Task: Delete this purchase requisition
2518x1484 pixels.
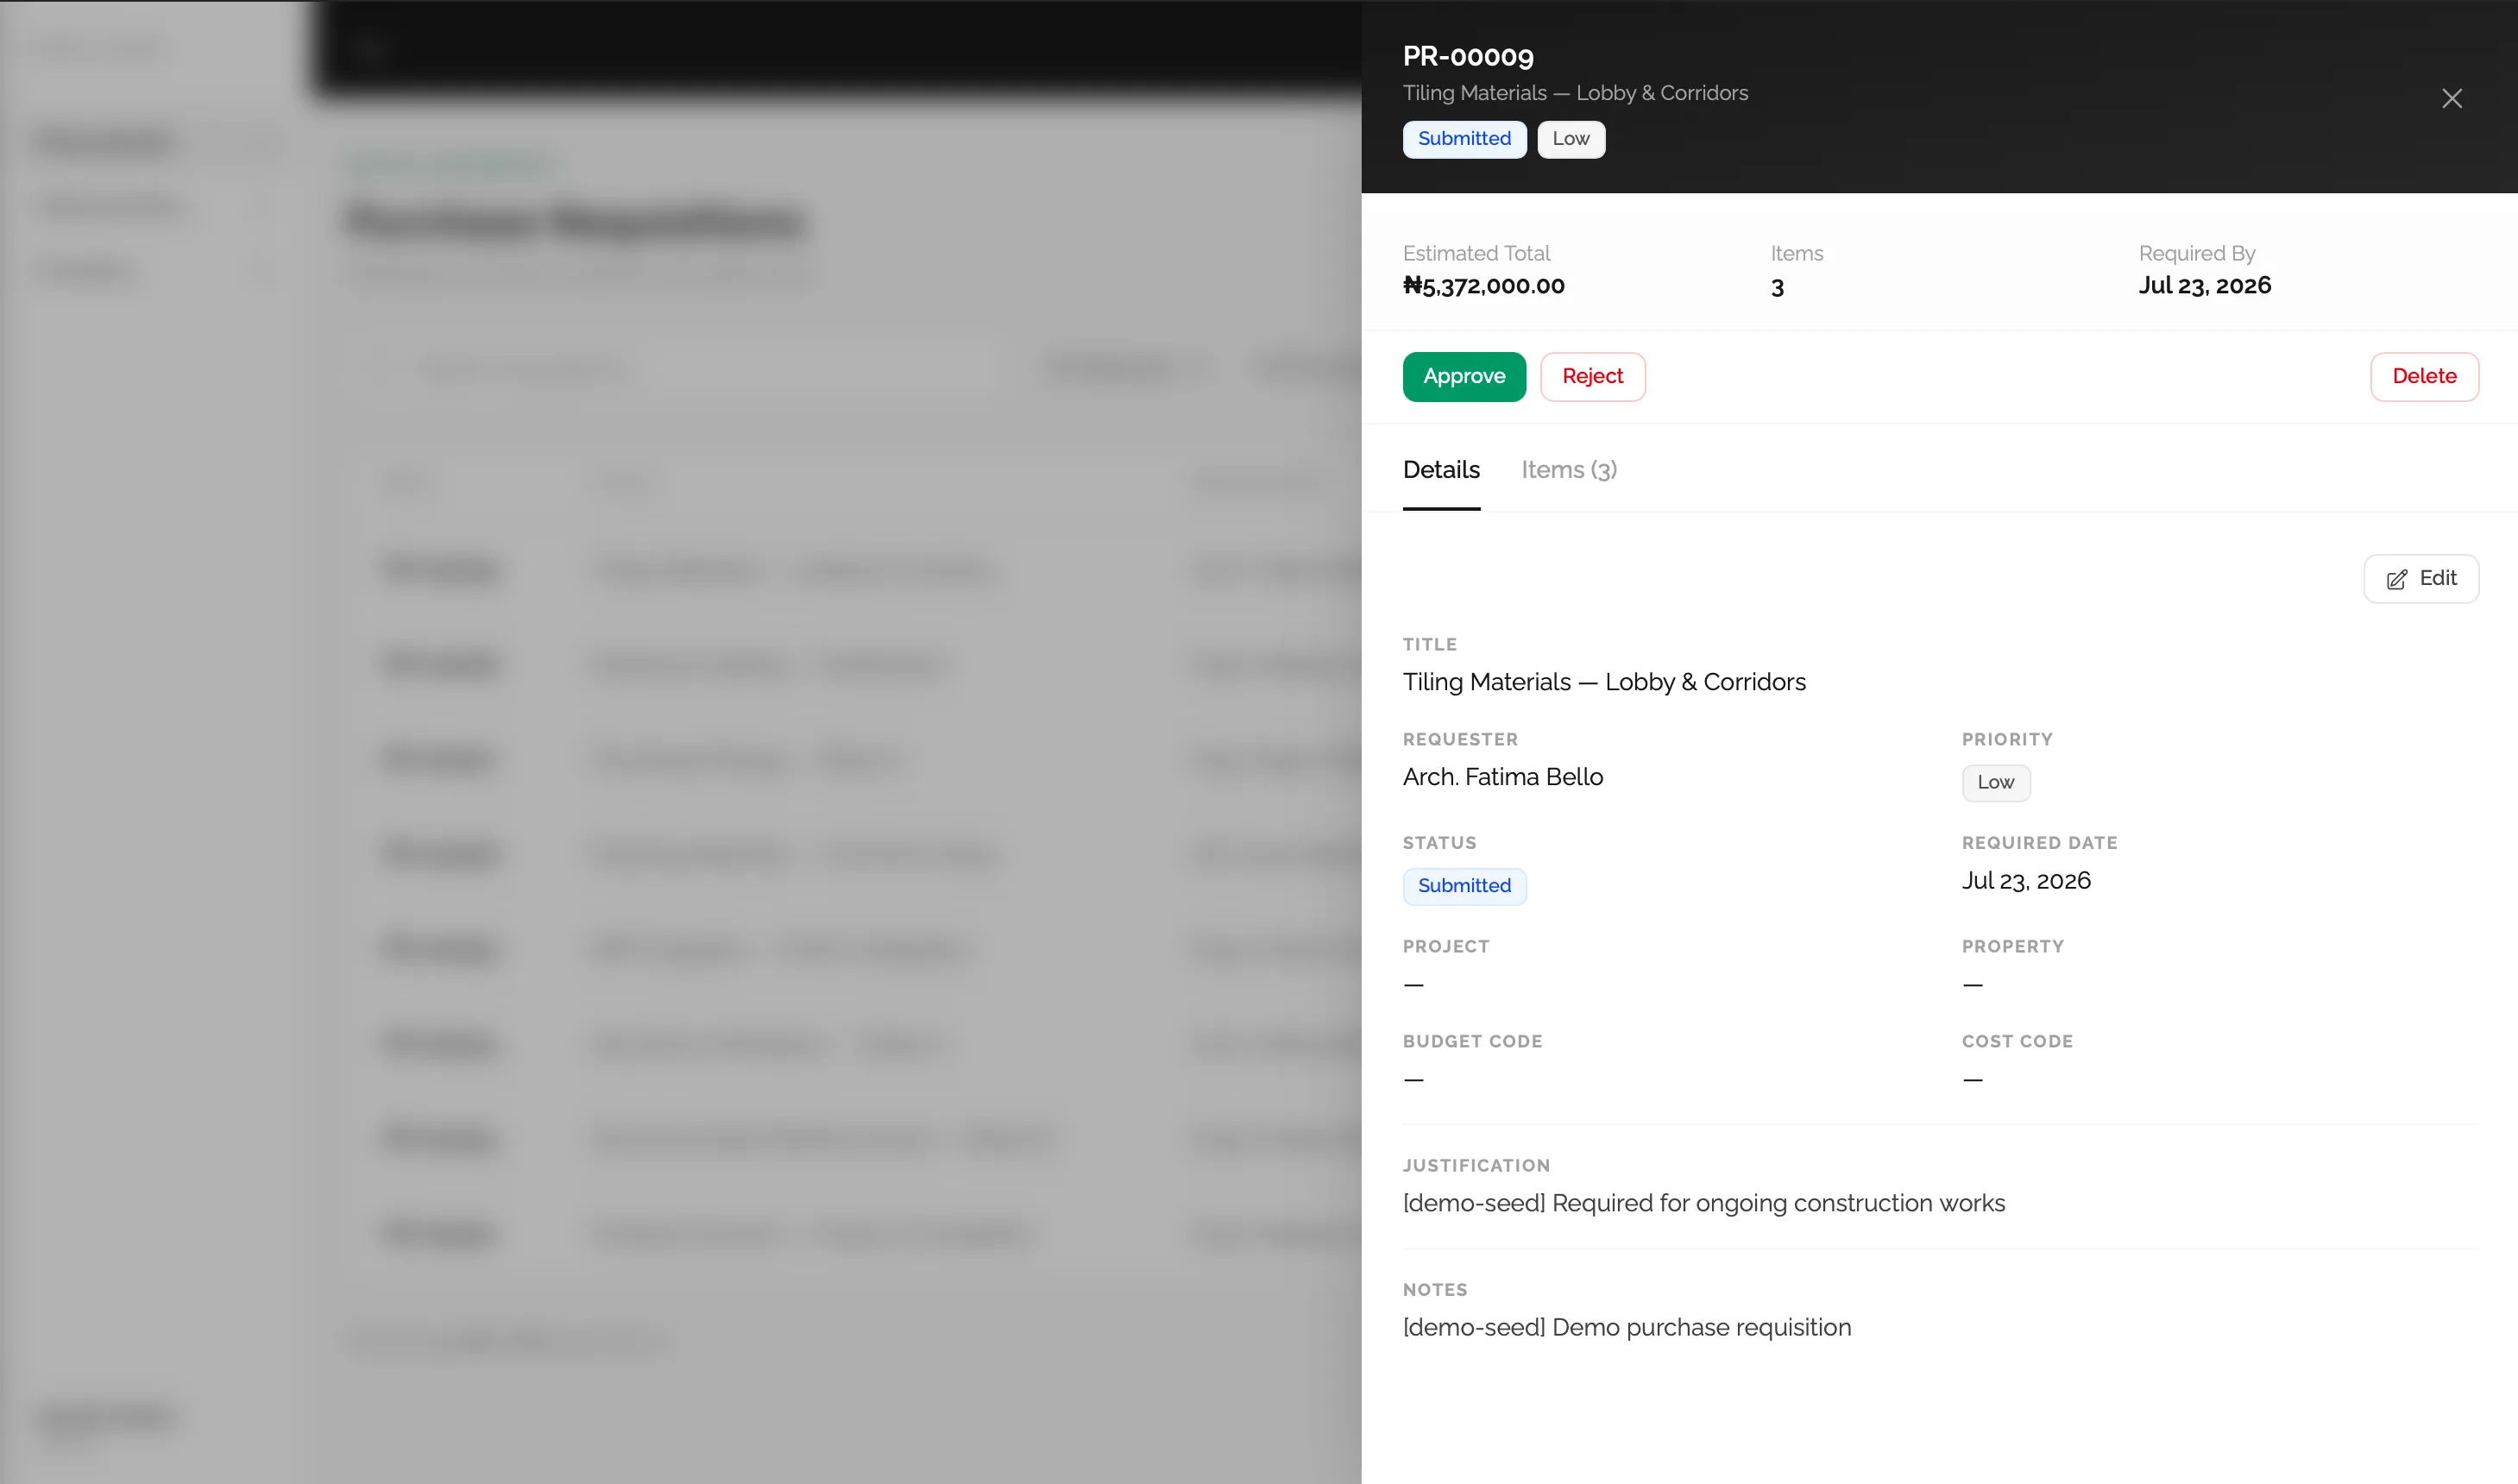Action: [x=2424, y=376]
